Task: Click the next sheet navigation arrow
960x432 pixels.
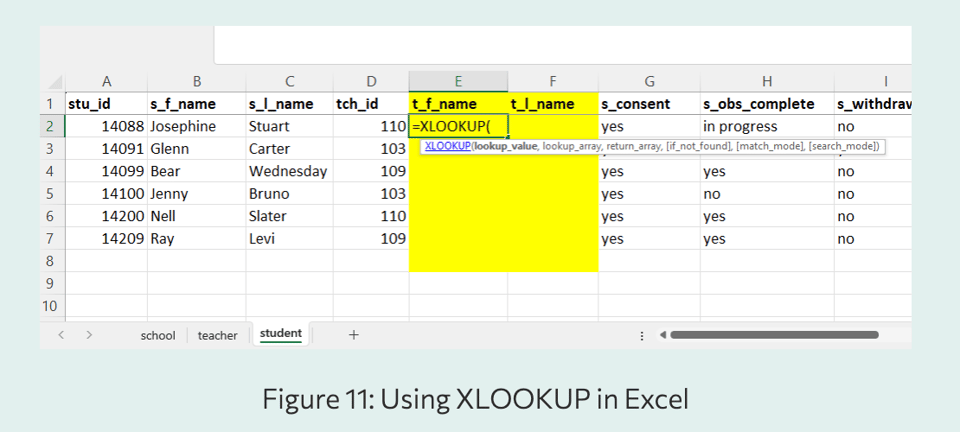Action: pyautogui.click(x=89, y=335)
